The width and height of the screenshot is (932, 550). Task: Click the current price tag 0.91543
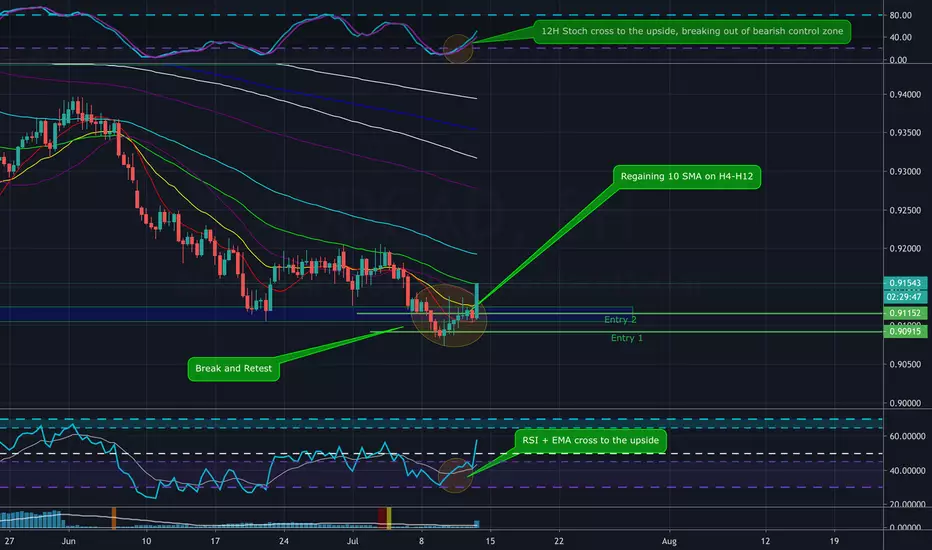(905, 283)
